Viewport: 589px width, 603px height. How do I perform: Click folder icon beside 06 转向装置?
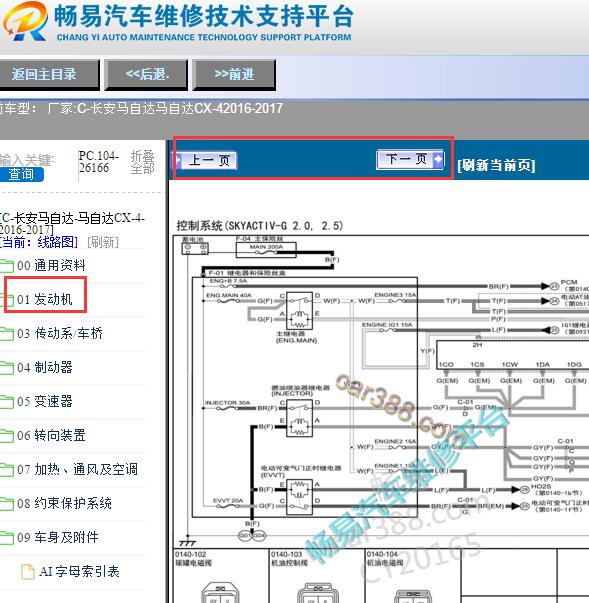[7, 436]
